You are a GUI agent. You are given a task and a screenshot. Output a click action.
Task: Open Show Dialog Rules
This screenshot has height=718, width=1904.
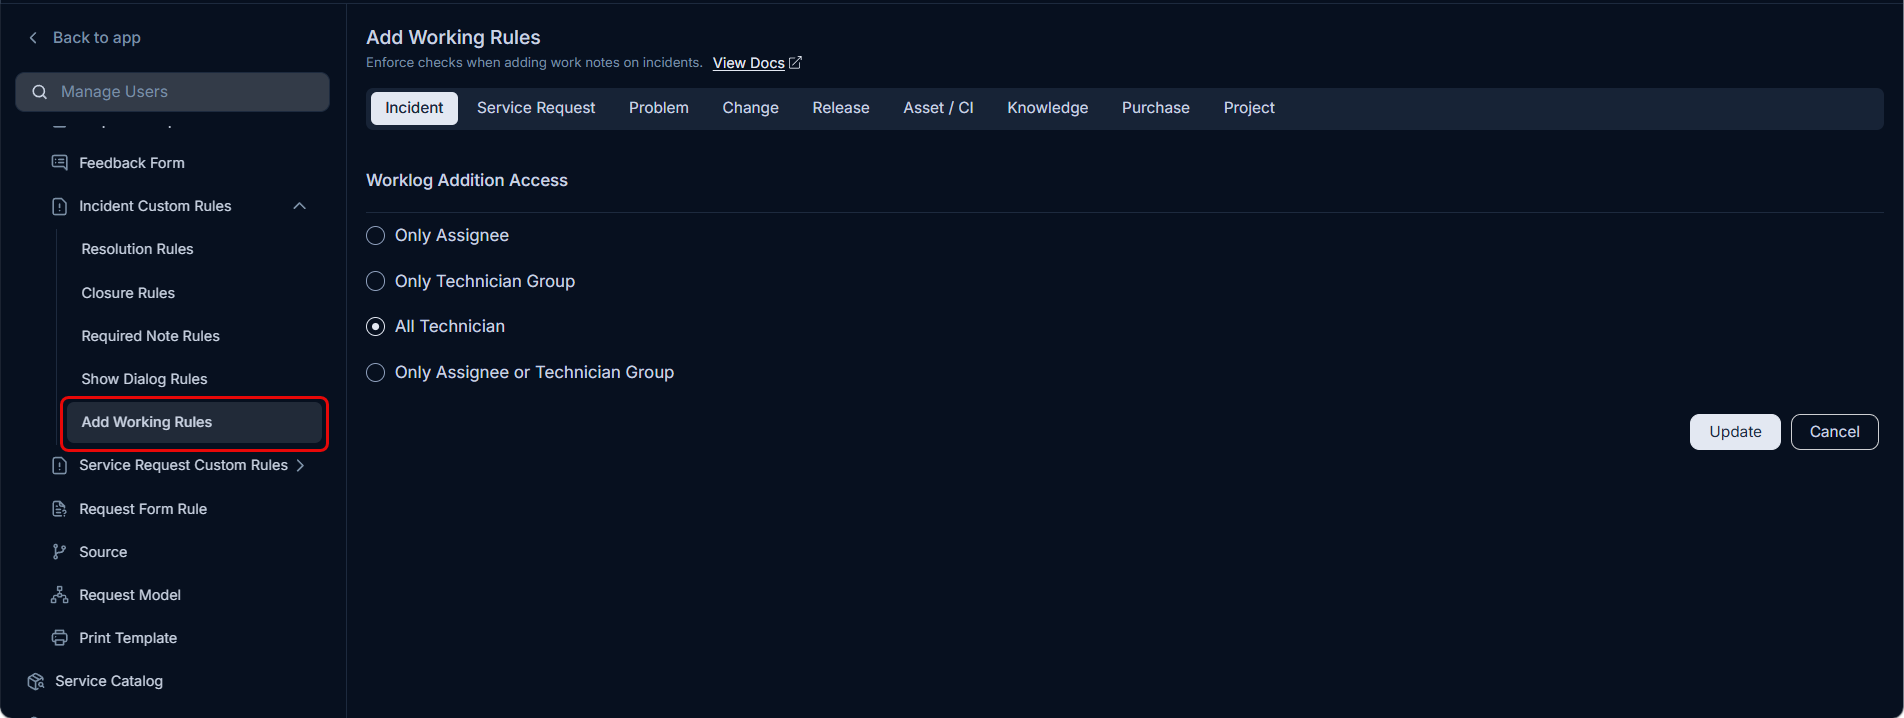click(144, 379)
